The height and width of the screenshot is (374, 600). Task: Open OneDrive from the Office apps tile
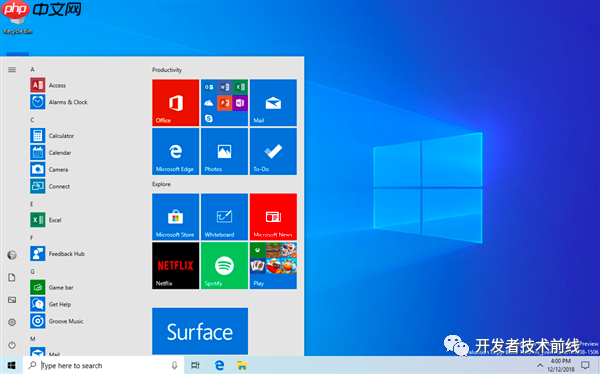(x=209, y=103)
